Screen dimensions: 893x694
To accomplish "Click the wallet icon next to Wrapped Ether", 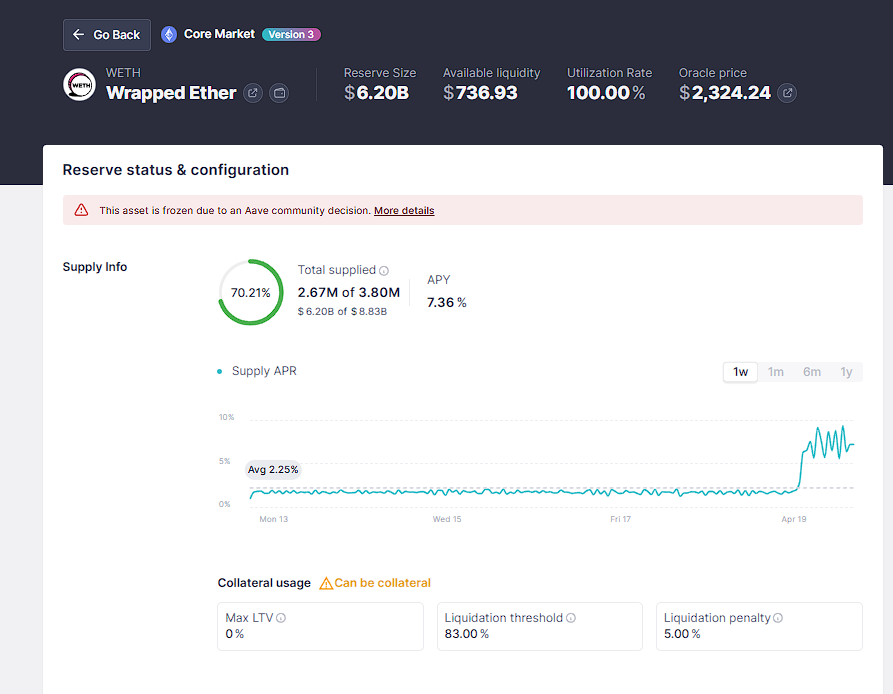I will point(279,93).
